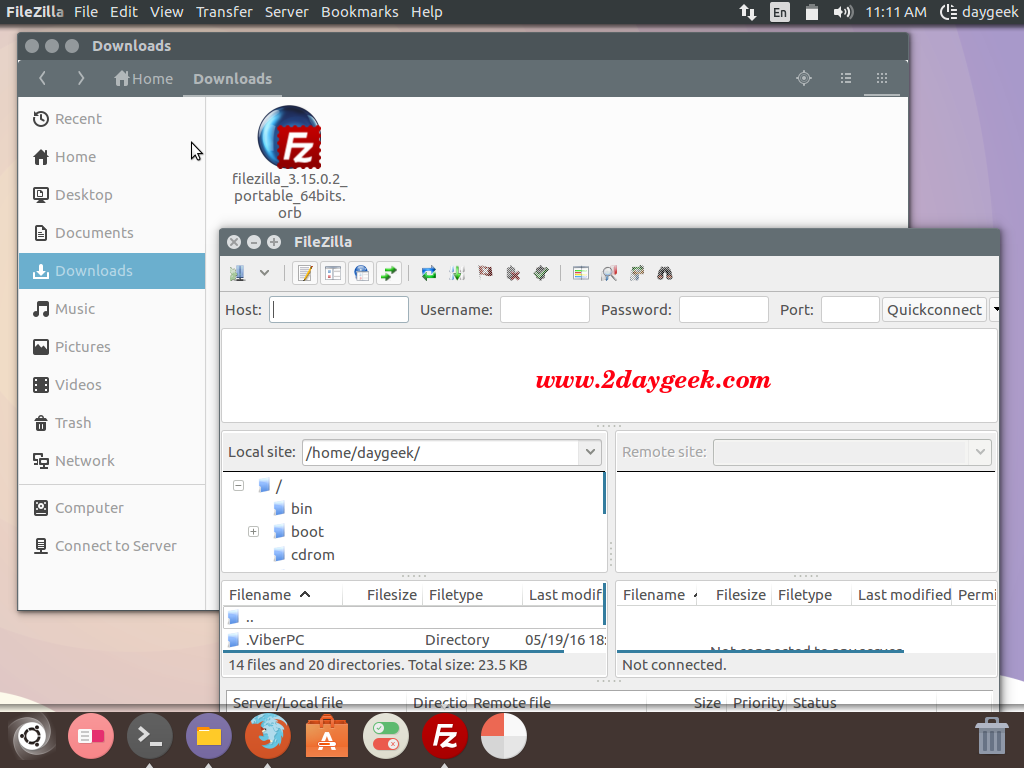Open the pie chart app in the dock
Image resolution: width=1024 pixels, height=768 pixels.
tap(504, 737)
